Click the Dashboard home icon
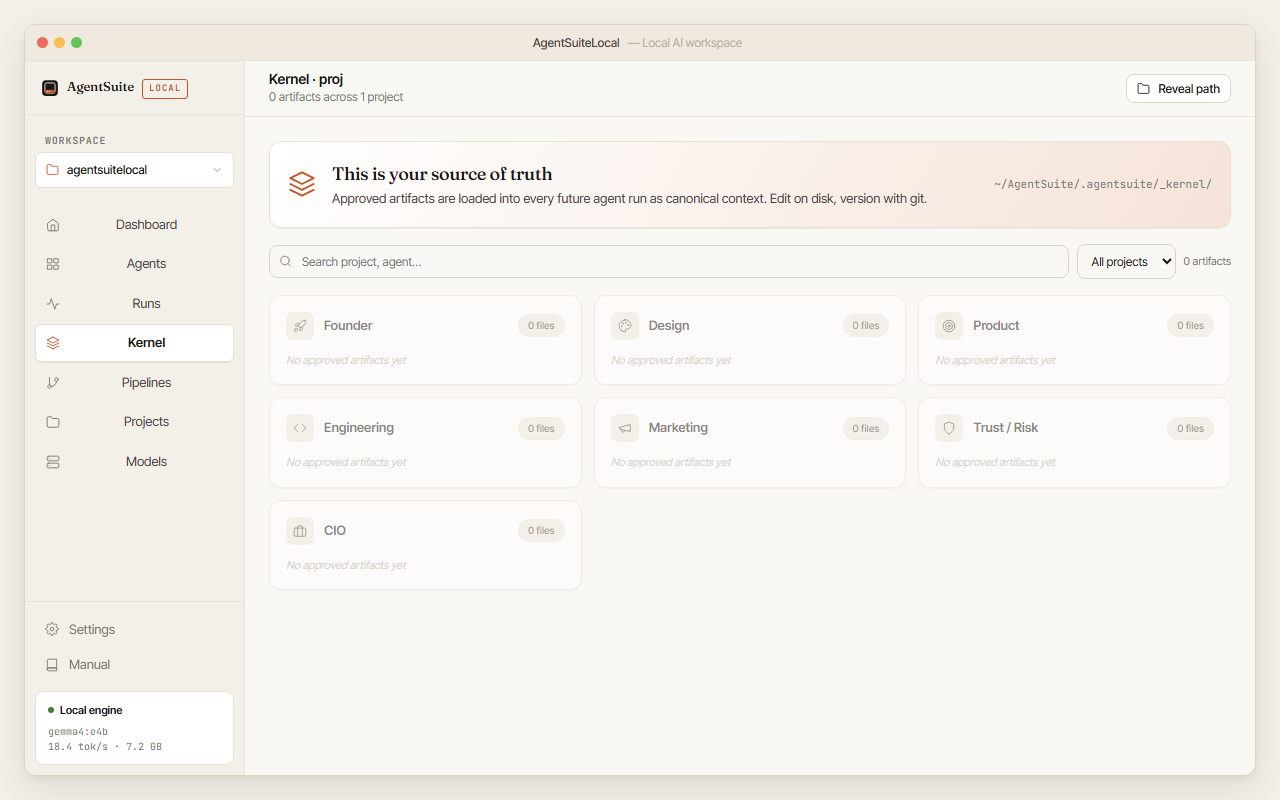This screenshot has width=1280, height=800. 53,225
